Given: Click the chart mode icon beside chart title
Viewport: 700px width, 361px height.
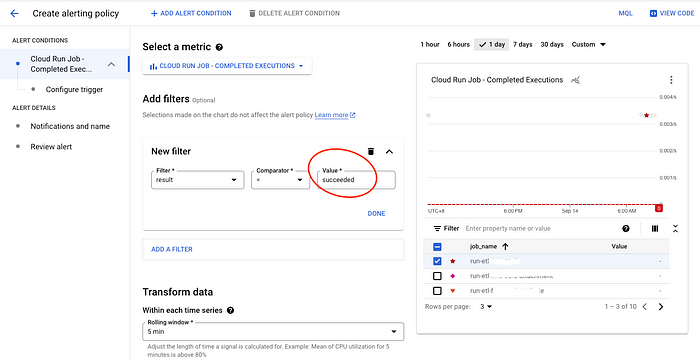Looking at the screenshot, I should click(575, 80).
